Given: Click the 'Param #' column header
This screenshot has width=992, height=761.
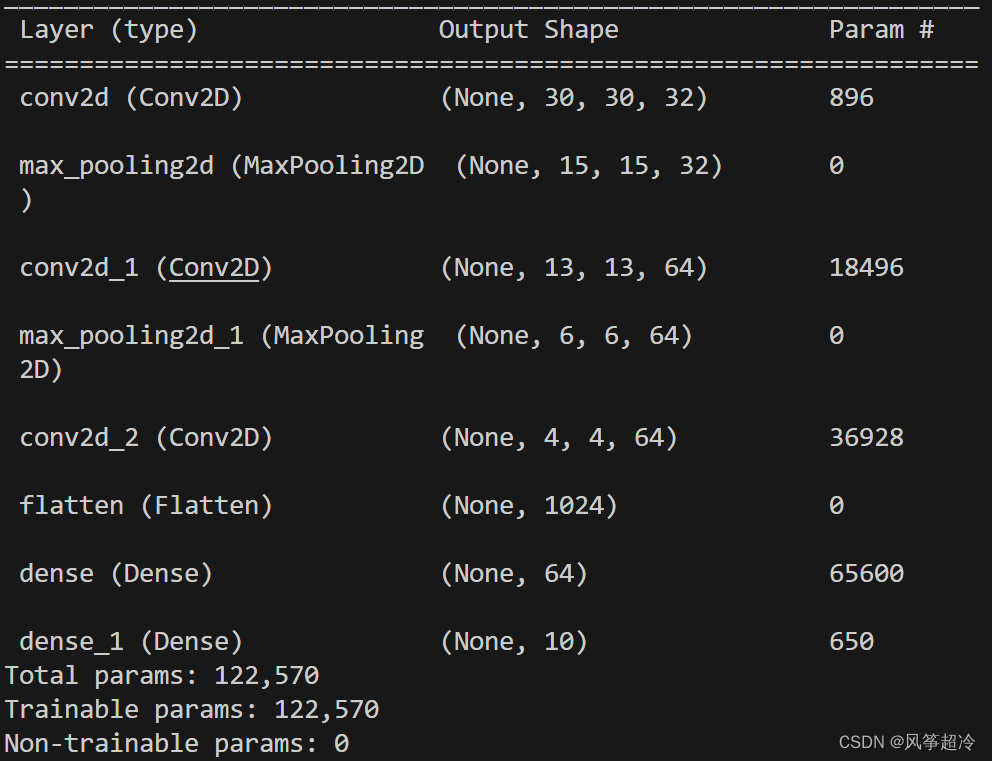Looking at the screenshot, I should coord(881,30).
